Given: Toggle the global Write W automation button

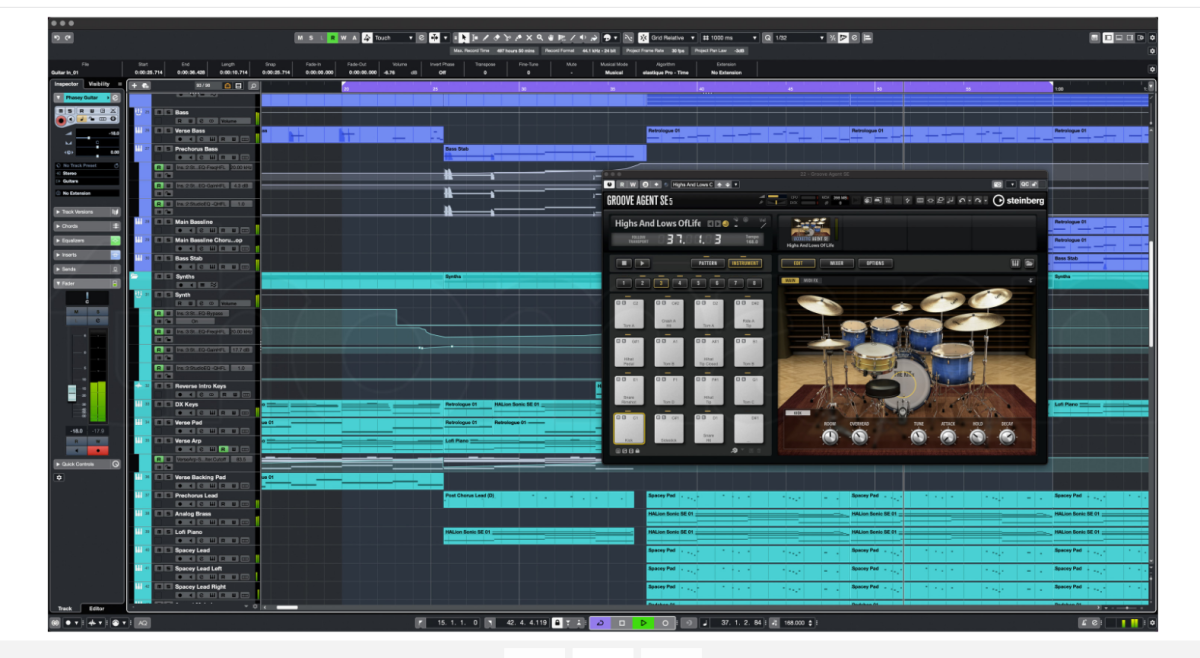Looking at the screenshot, I should coord(344,38).
